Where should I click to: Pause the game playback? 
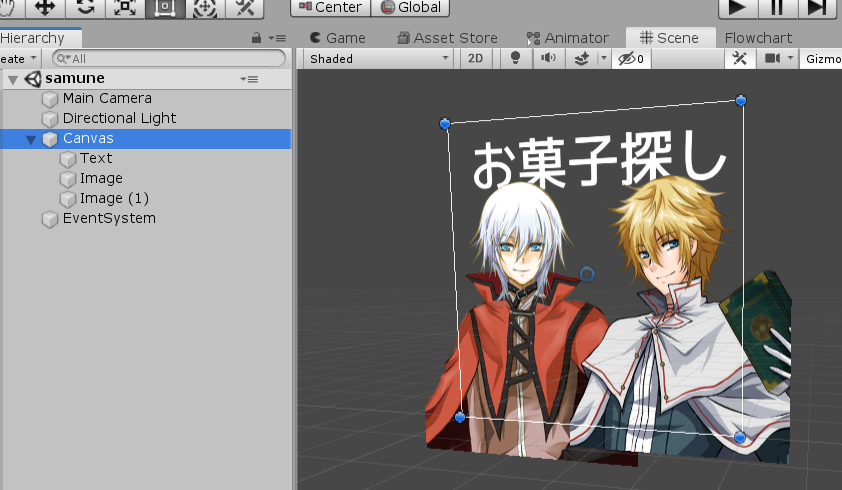point(778,8)
